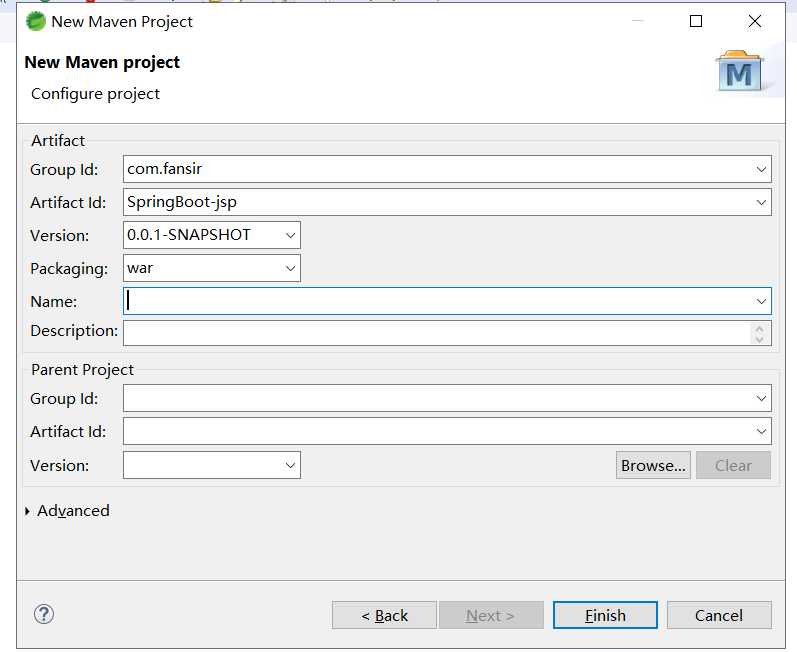Click the Cancel button
Viewport: 797px width, 652px height.
point(719,615)
